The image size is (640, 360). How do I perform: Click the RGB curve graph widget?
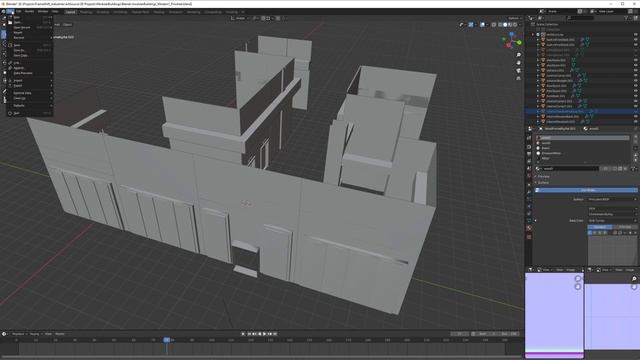click(x=612, y=251)
